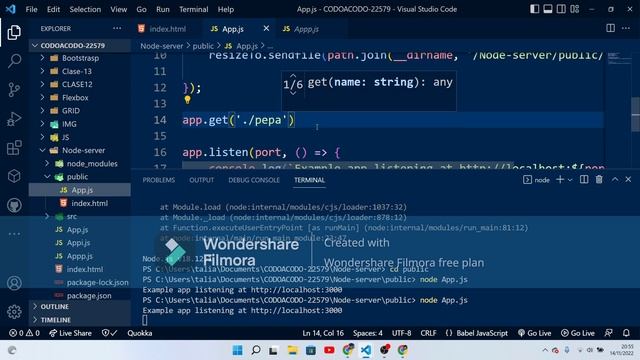Switch to the OUTPUT panel tab
This screenshot has height=360, width=640.
point(201,180)
